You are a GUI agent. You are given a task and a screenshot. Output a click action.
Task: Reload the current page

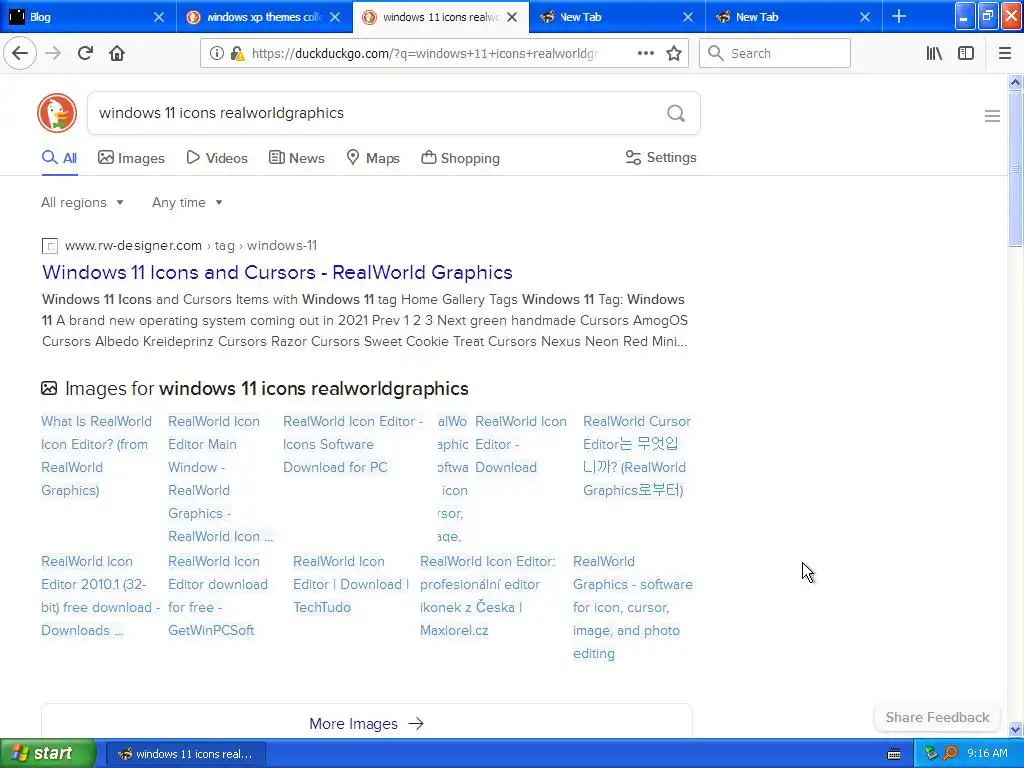pos(85,53)
